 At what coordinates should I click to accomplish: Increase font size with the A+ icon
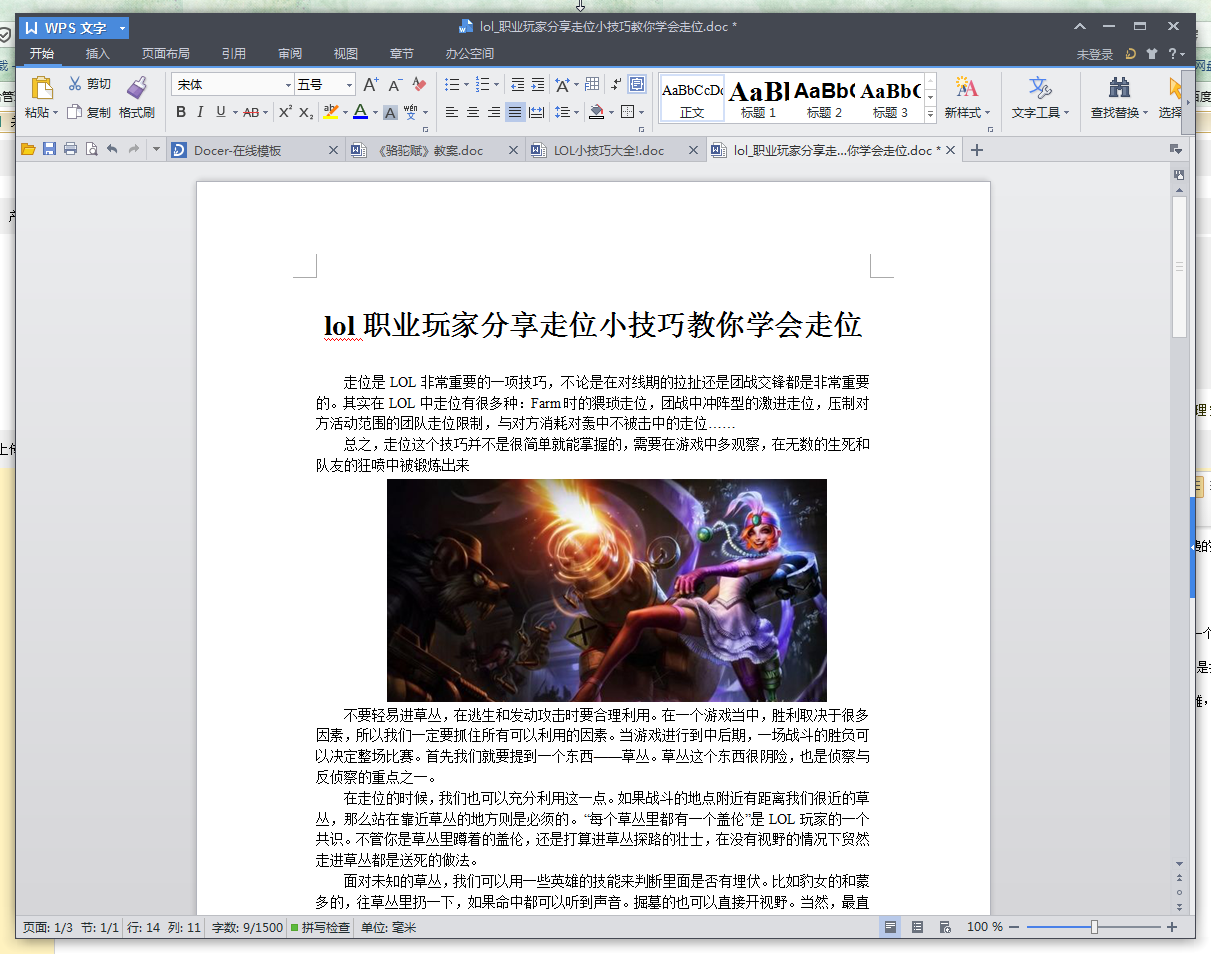[371, 85]
